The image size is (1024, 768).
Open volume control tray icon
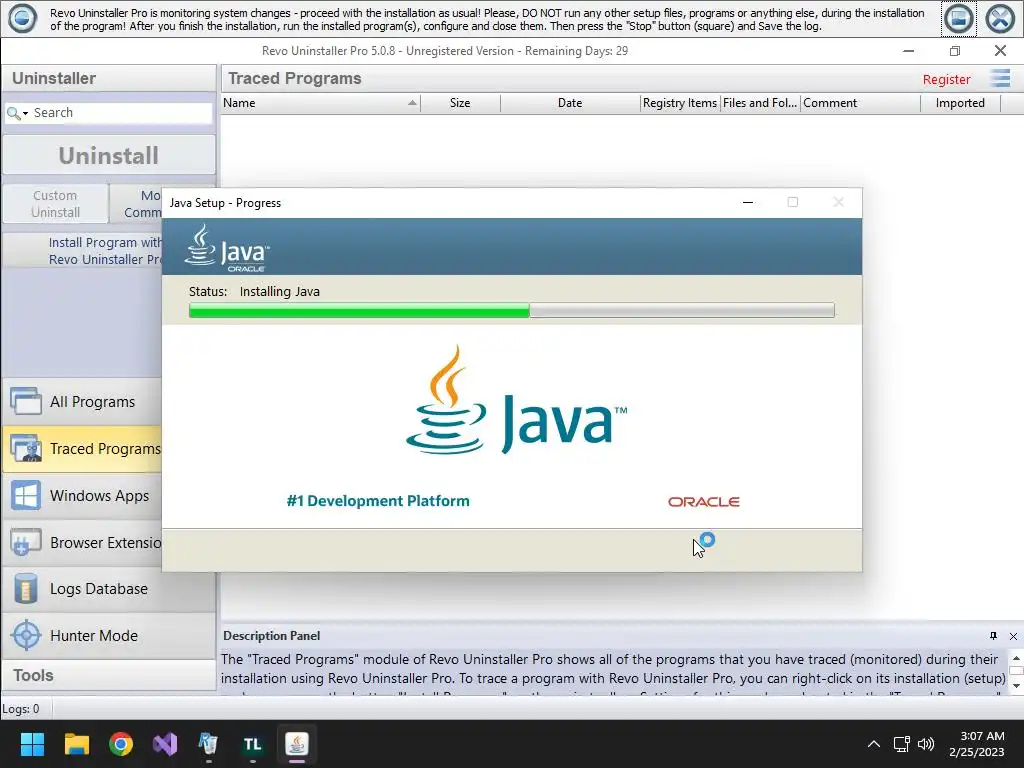click(x=926, y=744)
